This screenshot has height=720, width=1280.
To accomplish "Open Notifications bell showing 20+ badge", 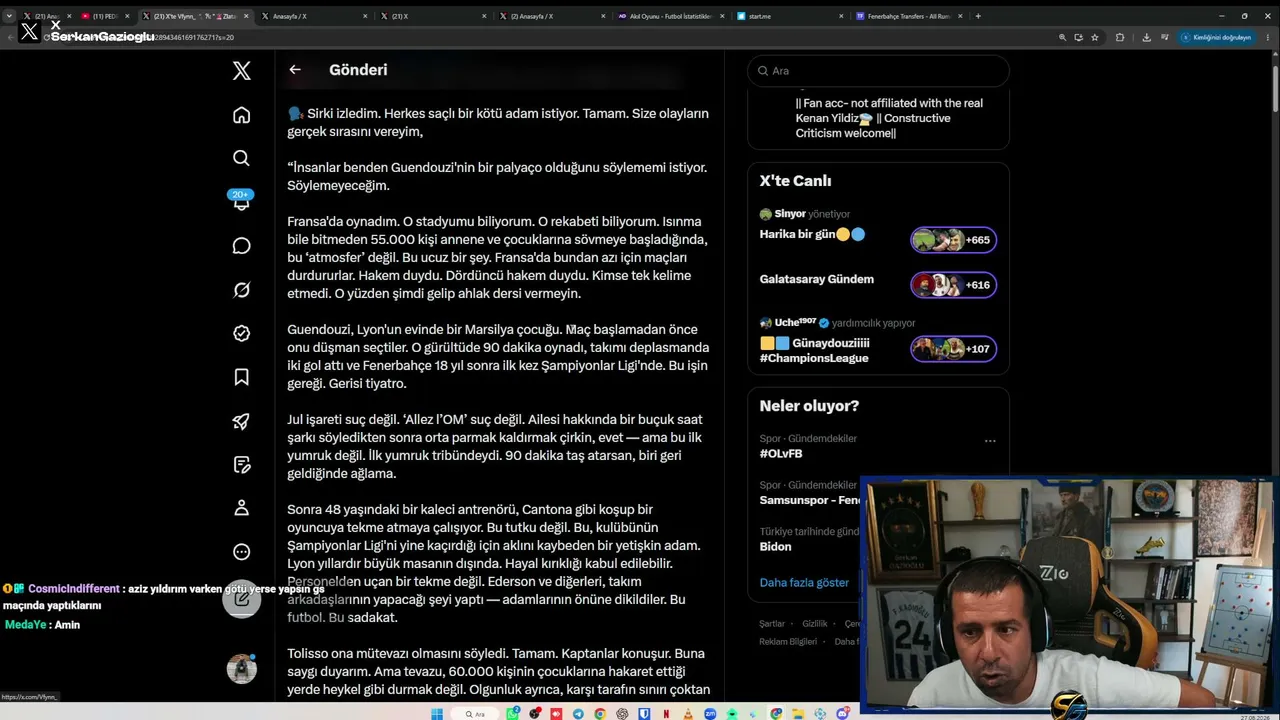I will coord(241,201).
